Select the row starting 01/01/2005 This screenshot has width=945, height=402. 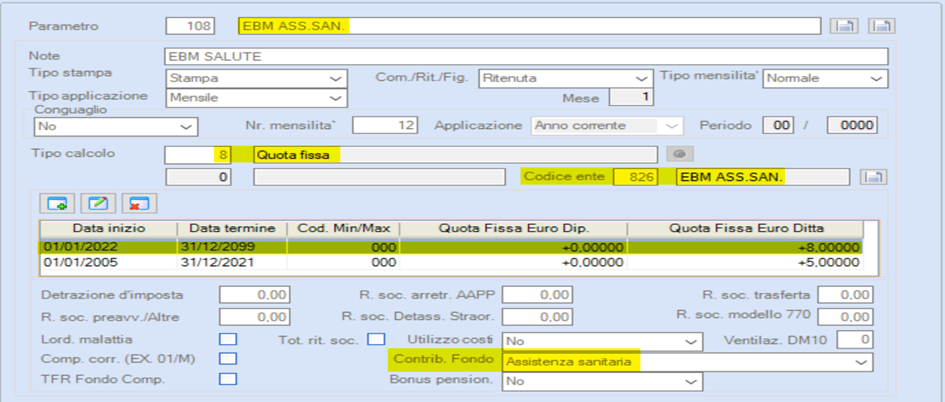451,262
